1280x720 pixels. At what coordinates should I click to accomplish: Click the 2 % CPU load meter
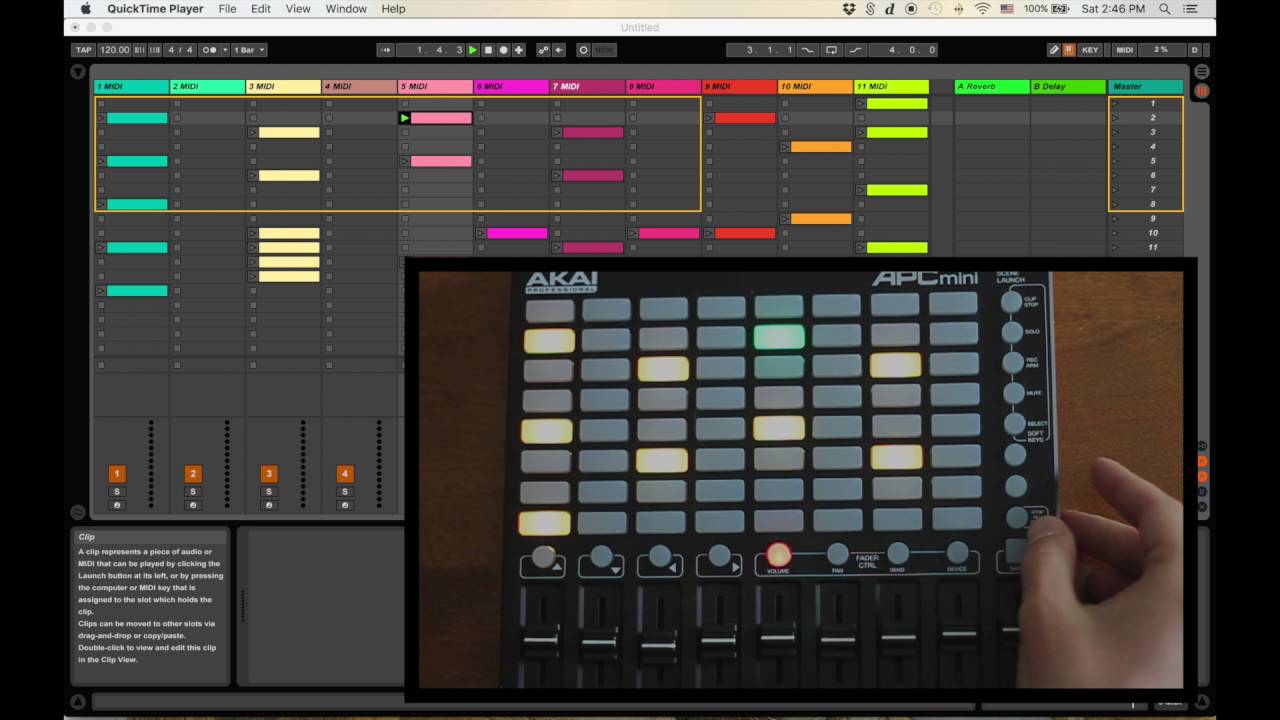tap(1161, 50)
